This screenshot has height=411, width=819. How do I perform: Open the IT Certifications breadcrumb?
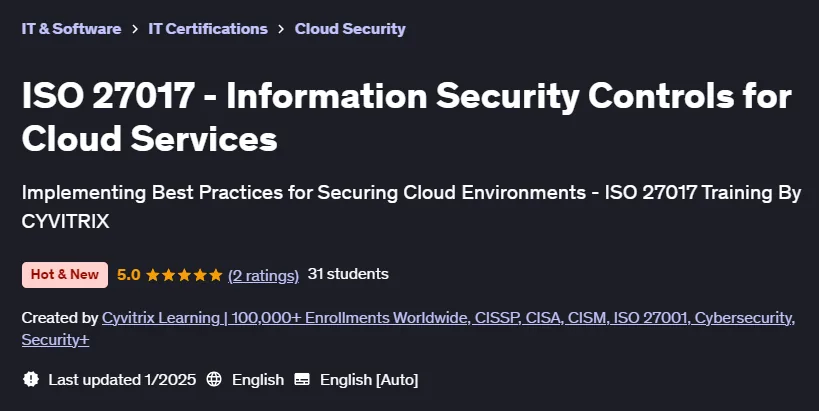point(208,29)
